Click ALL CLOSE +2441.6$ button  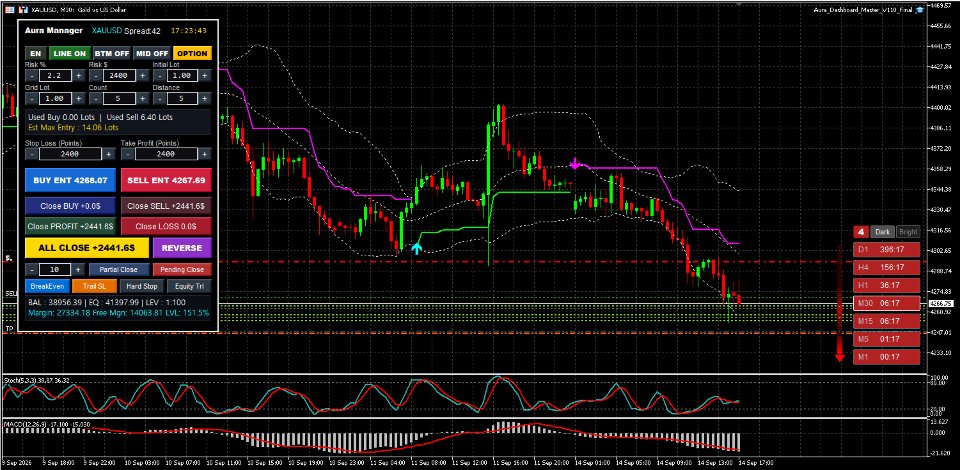click(87, 248)
